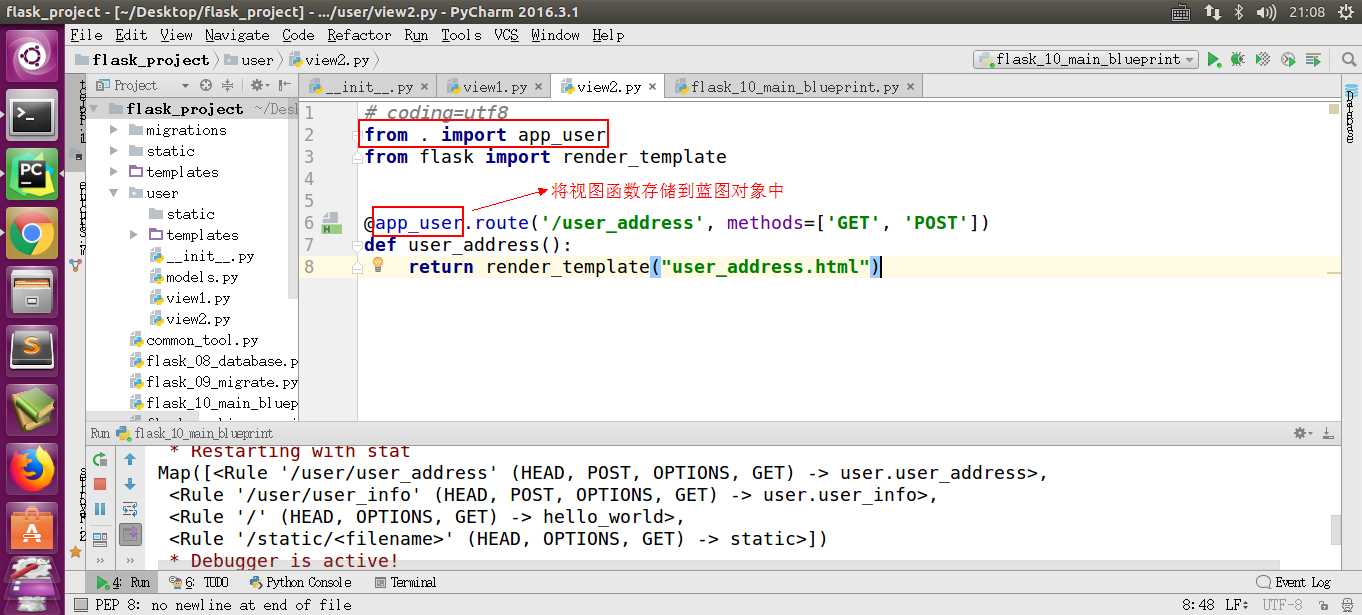Select flask_09_migrate.py in project tree
The height and width of the screenshot is (615, 1362).
pos(214,382)
